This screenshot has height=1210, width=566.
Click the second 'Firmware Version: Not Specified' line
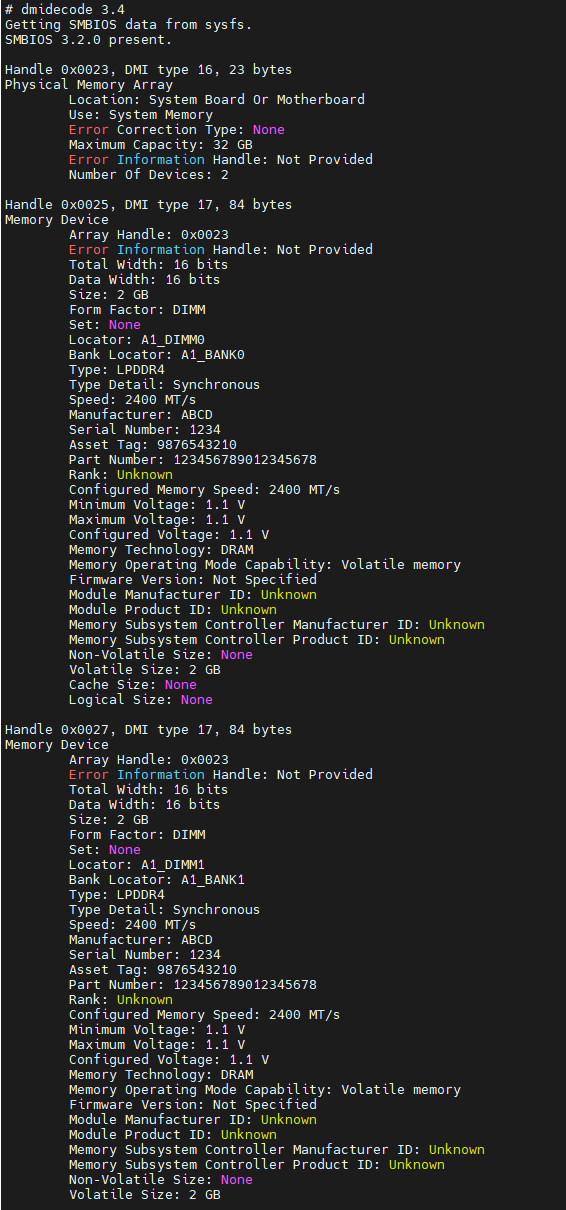[192, 1105]
